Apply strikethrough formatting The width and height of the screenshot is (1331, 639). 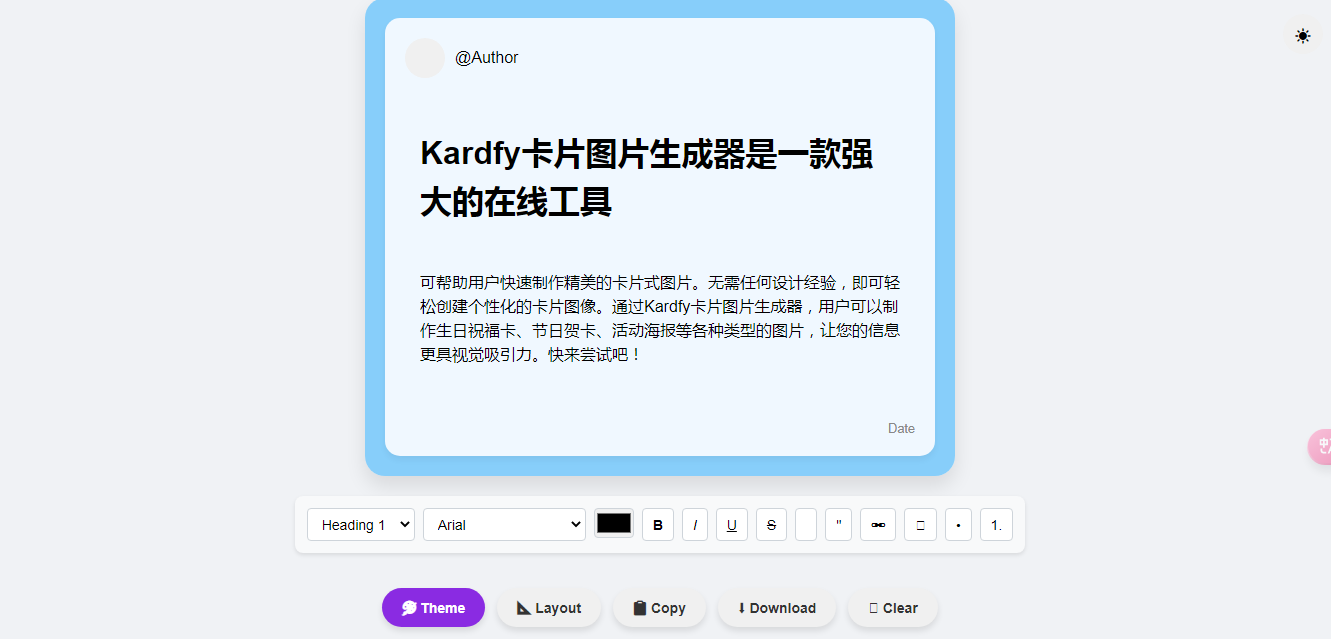coord(771,524)
